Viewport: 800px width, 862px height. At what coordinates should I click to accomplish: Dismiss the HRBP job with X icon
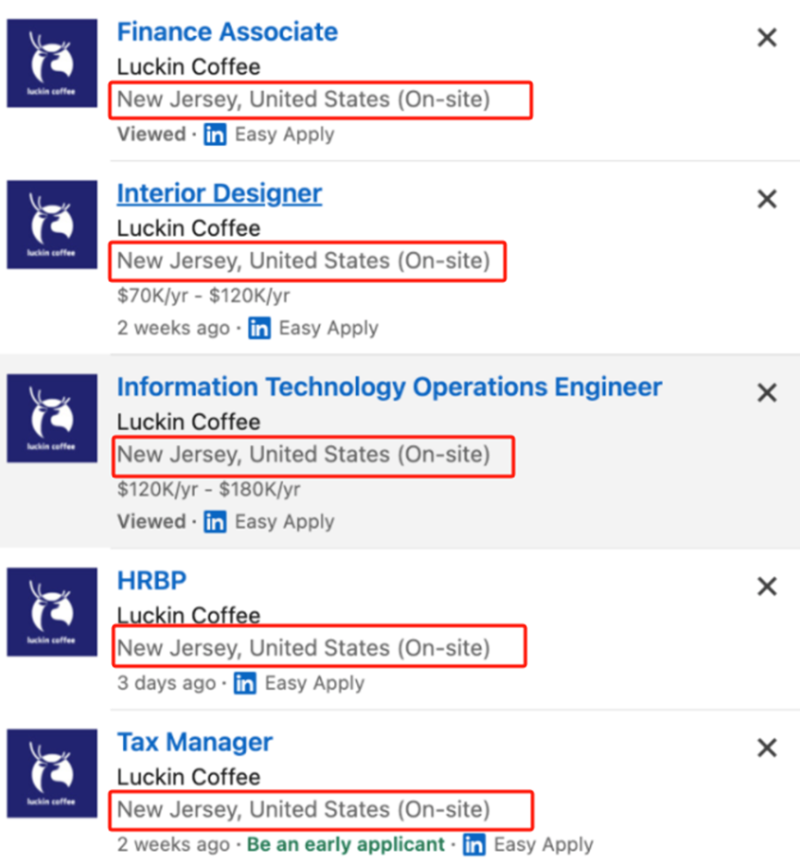767,586
